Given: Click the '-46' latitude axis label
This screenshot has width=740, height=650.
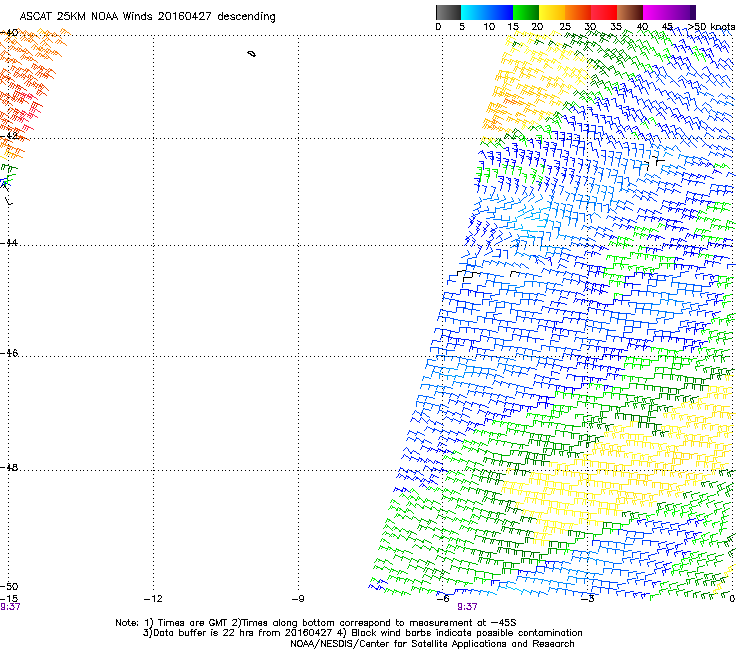Looking at the screenshot, I should click(x=9, y=354).
